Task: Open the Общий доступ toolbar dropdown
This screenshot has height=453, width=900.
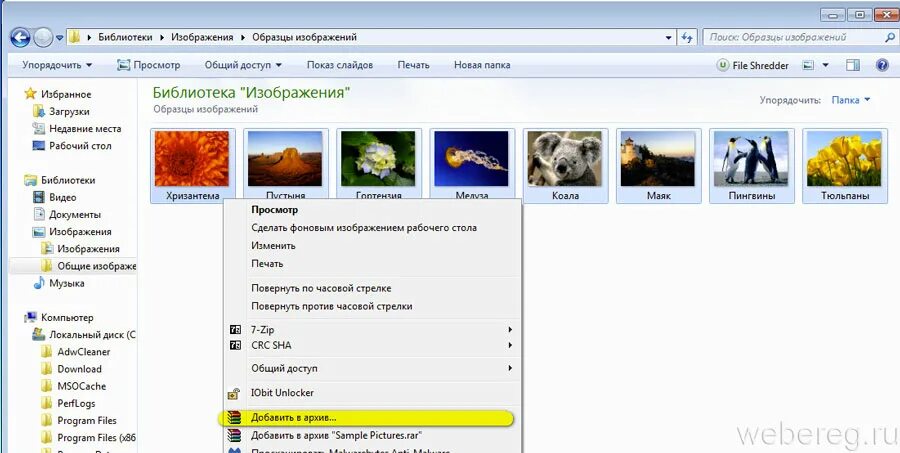Action: pos(243,65)
